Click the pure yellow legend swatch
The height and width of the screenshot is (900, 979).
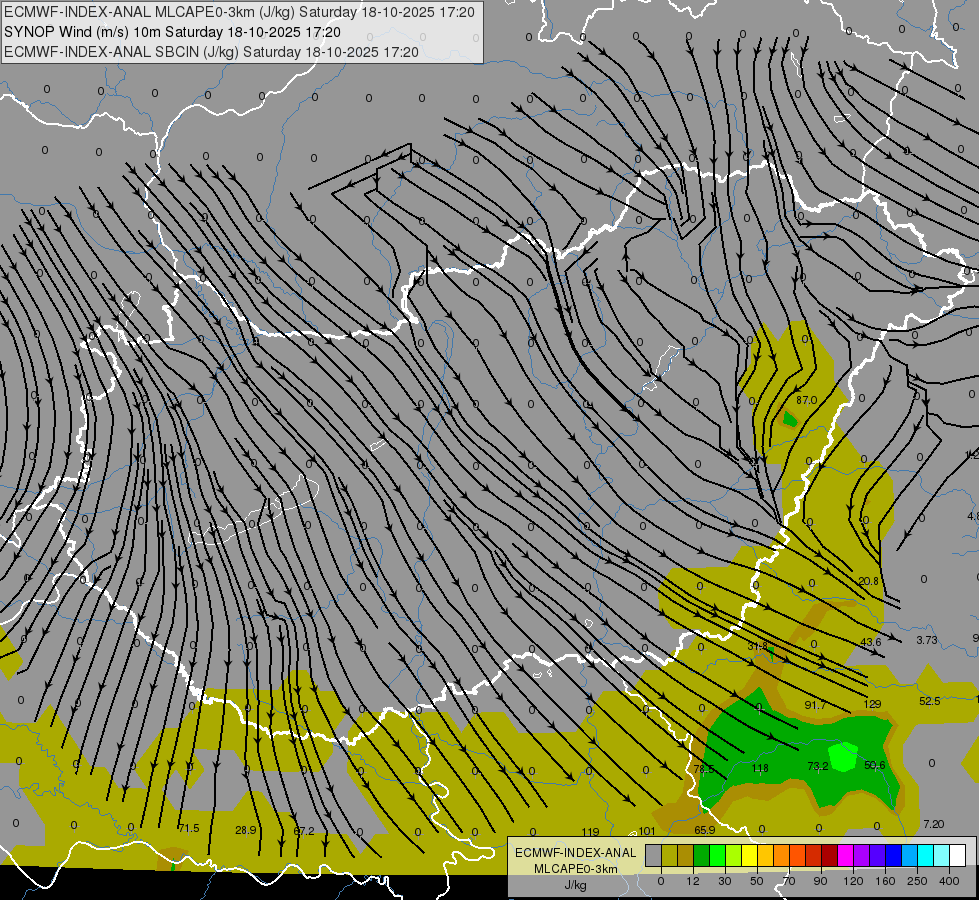750,855
